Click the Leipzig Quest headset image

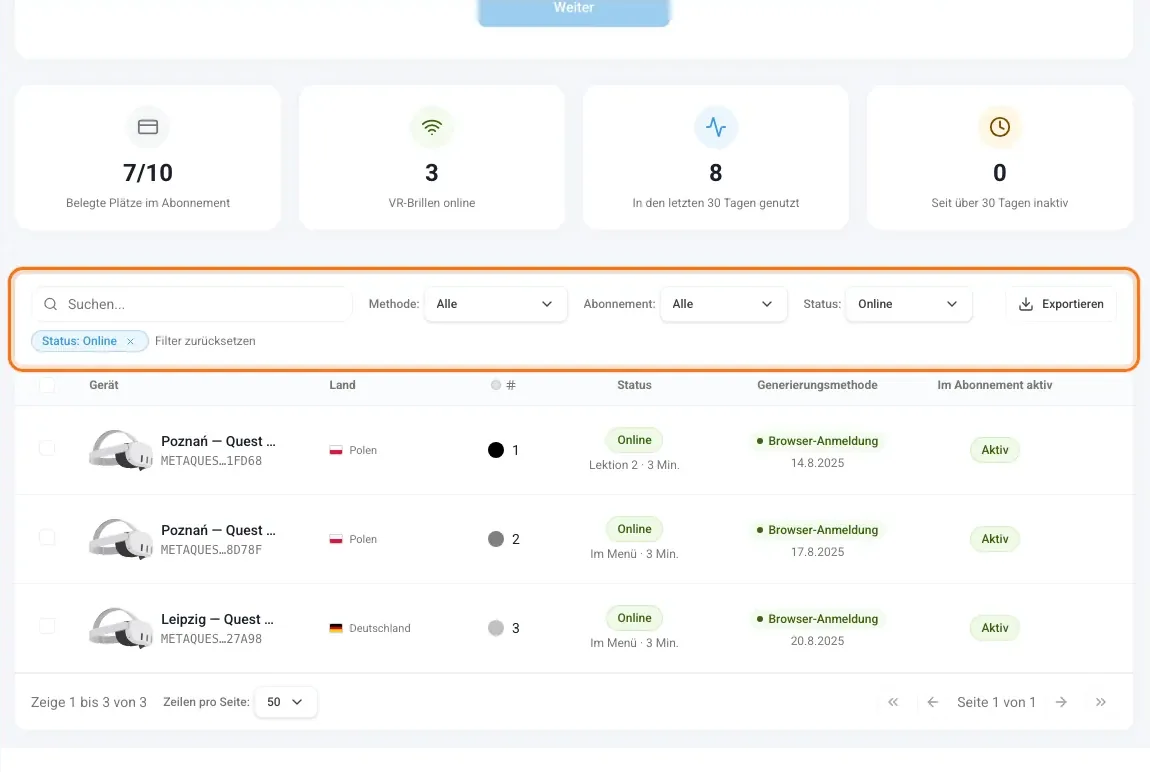click(121, 628)
